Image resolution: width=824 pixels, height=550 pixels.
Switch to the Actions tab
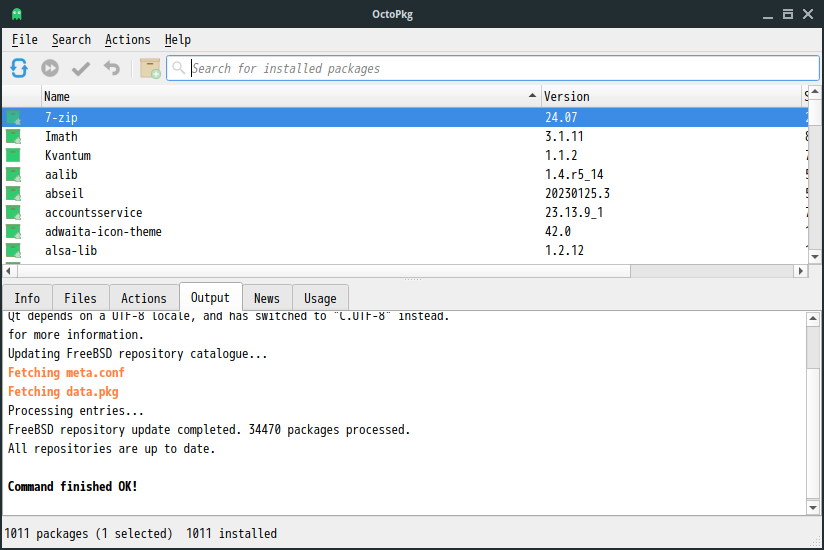click(x=144, y=298)
